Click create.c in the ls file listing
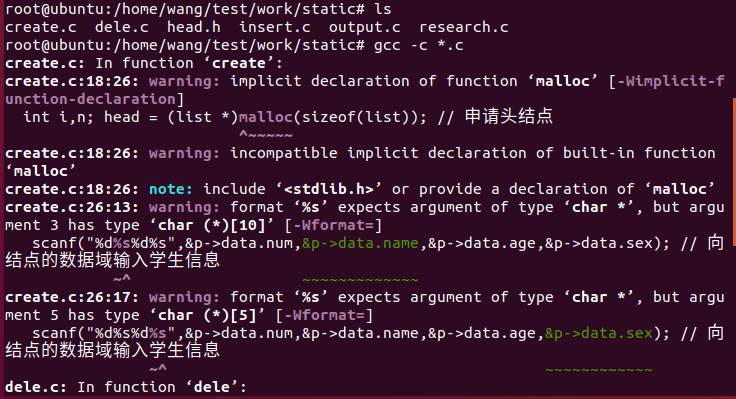The height and width of the screenshot is (399, 736). (41, 27)
